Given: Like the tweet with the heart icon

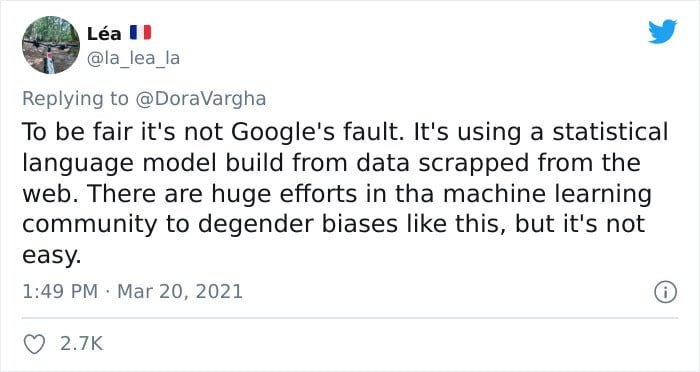Looking at the screenshot, I should coord(34,344).
